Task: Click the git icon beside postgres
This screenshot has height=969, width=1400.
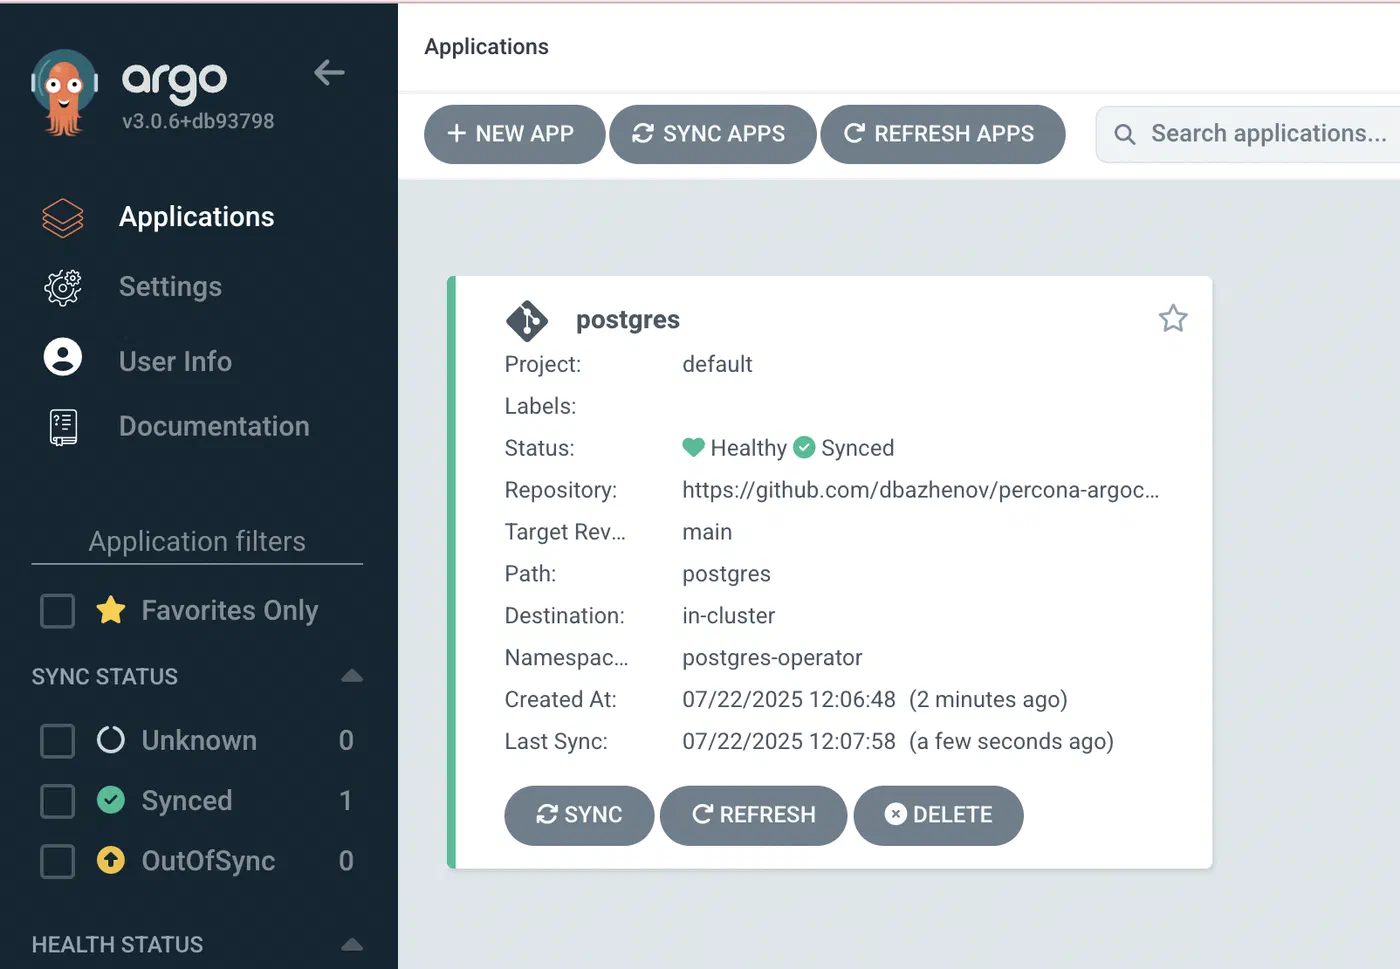Action: (x=527, y=320)
